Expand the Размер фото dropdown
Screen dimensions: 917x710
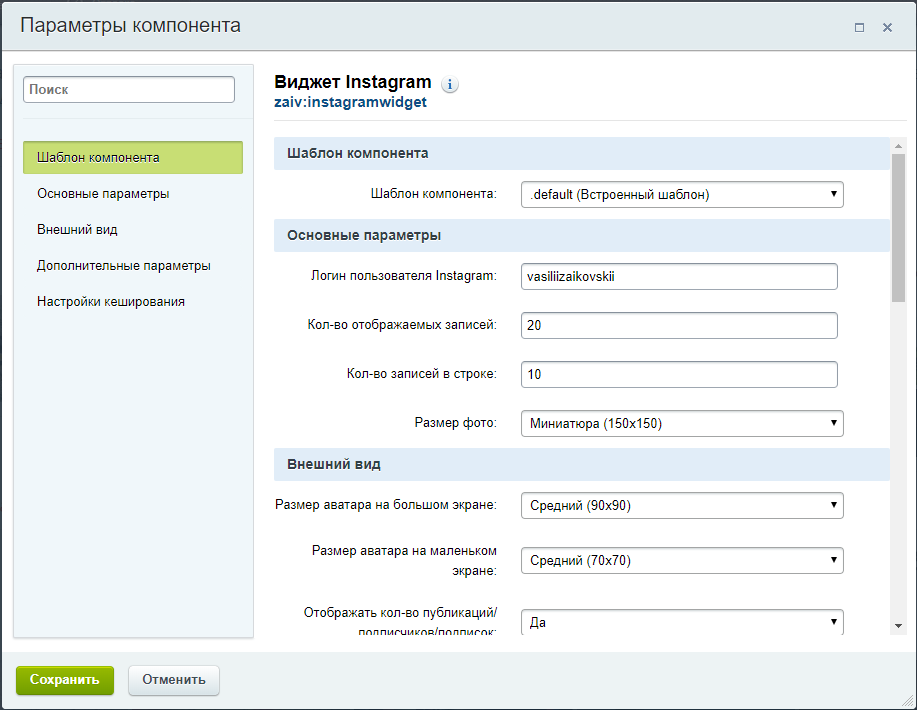682,423
